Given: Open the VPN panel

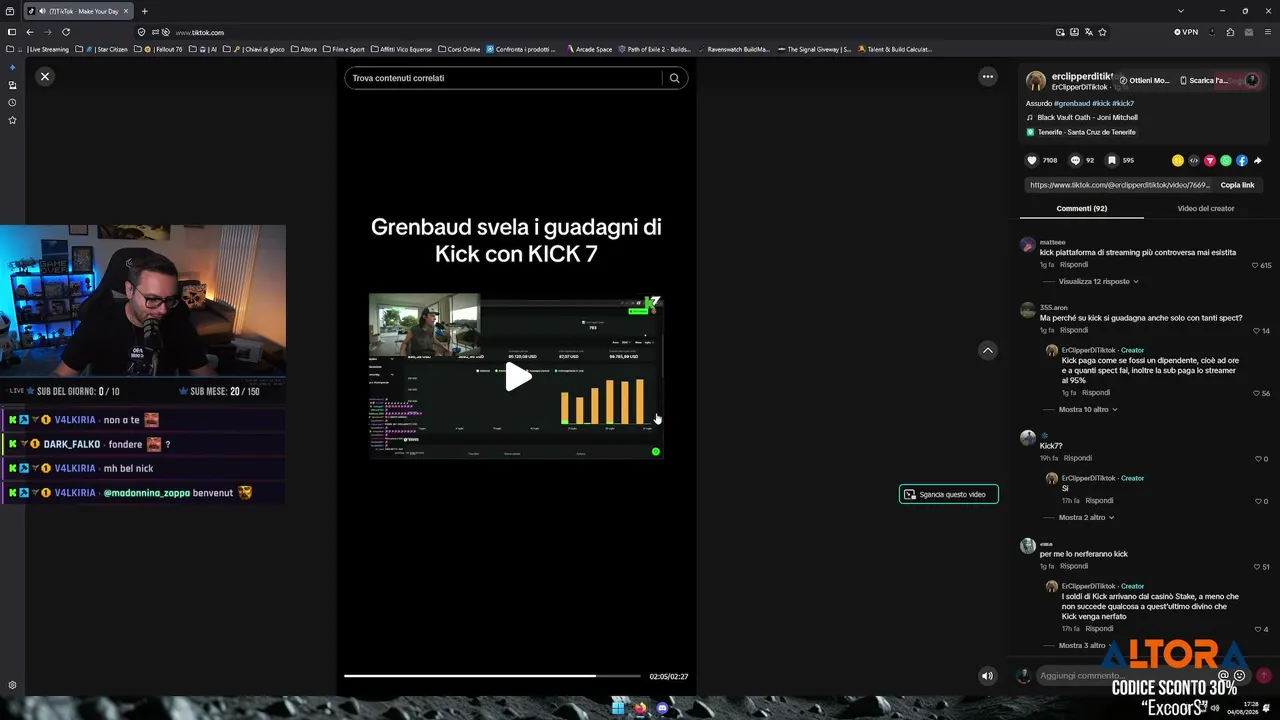Looking at the screenshot, I should [1186, 32].
